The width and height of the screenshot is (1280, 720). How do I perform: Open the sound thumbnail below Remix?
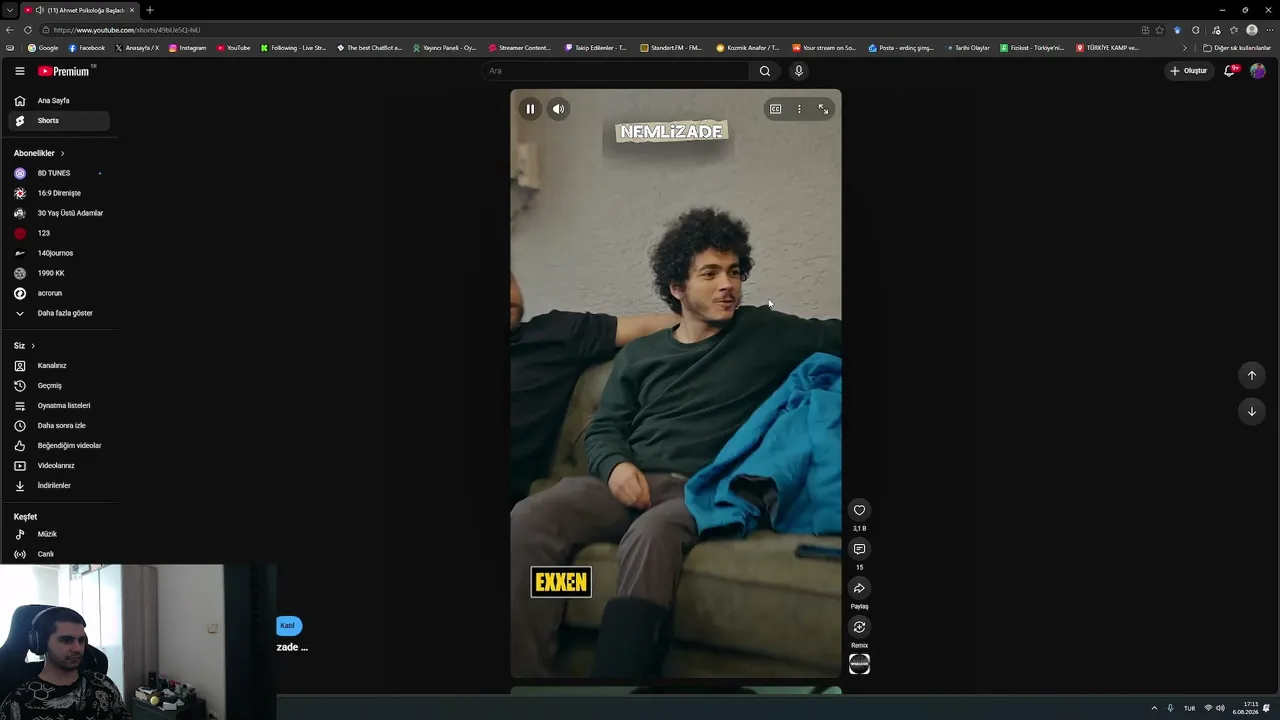(859, 664)
